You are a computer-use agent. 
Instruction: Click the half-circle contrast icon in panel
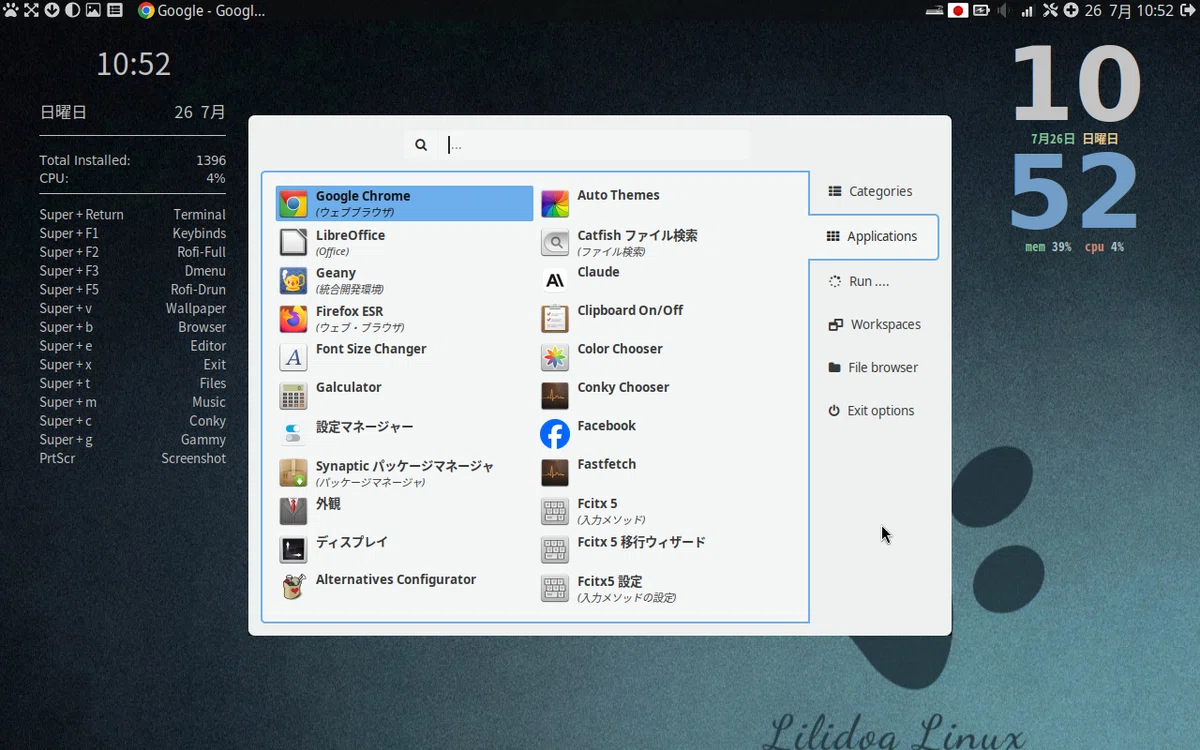pos(72,11)
